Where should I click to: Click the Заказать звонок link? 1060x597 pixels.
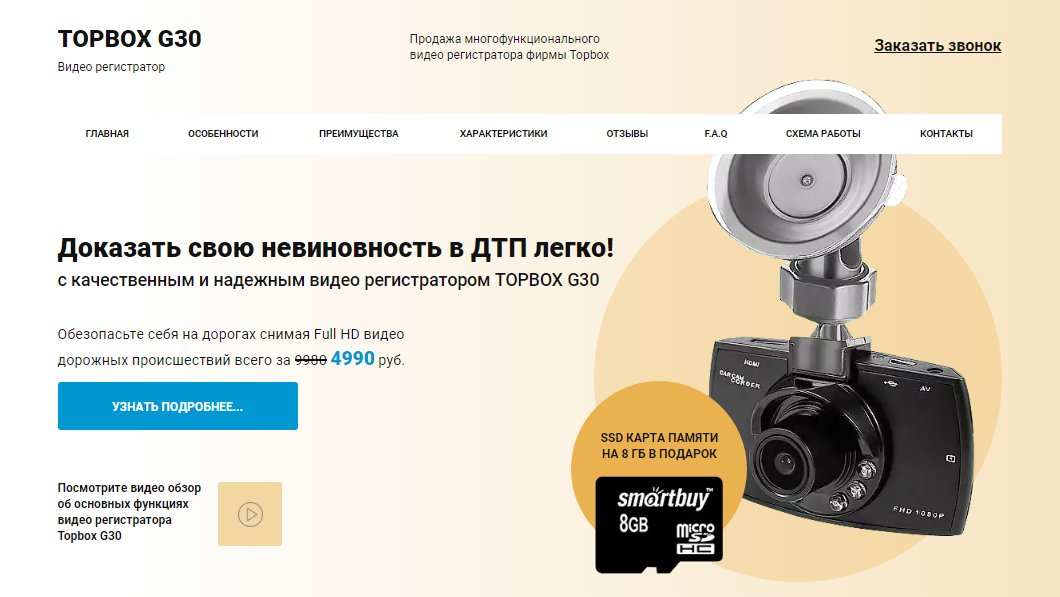click(x=937, y=45)
